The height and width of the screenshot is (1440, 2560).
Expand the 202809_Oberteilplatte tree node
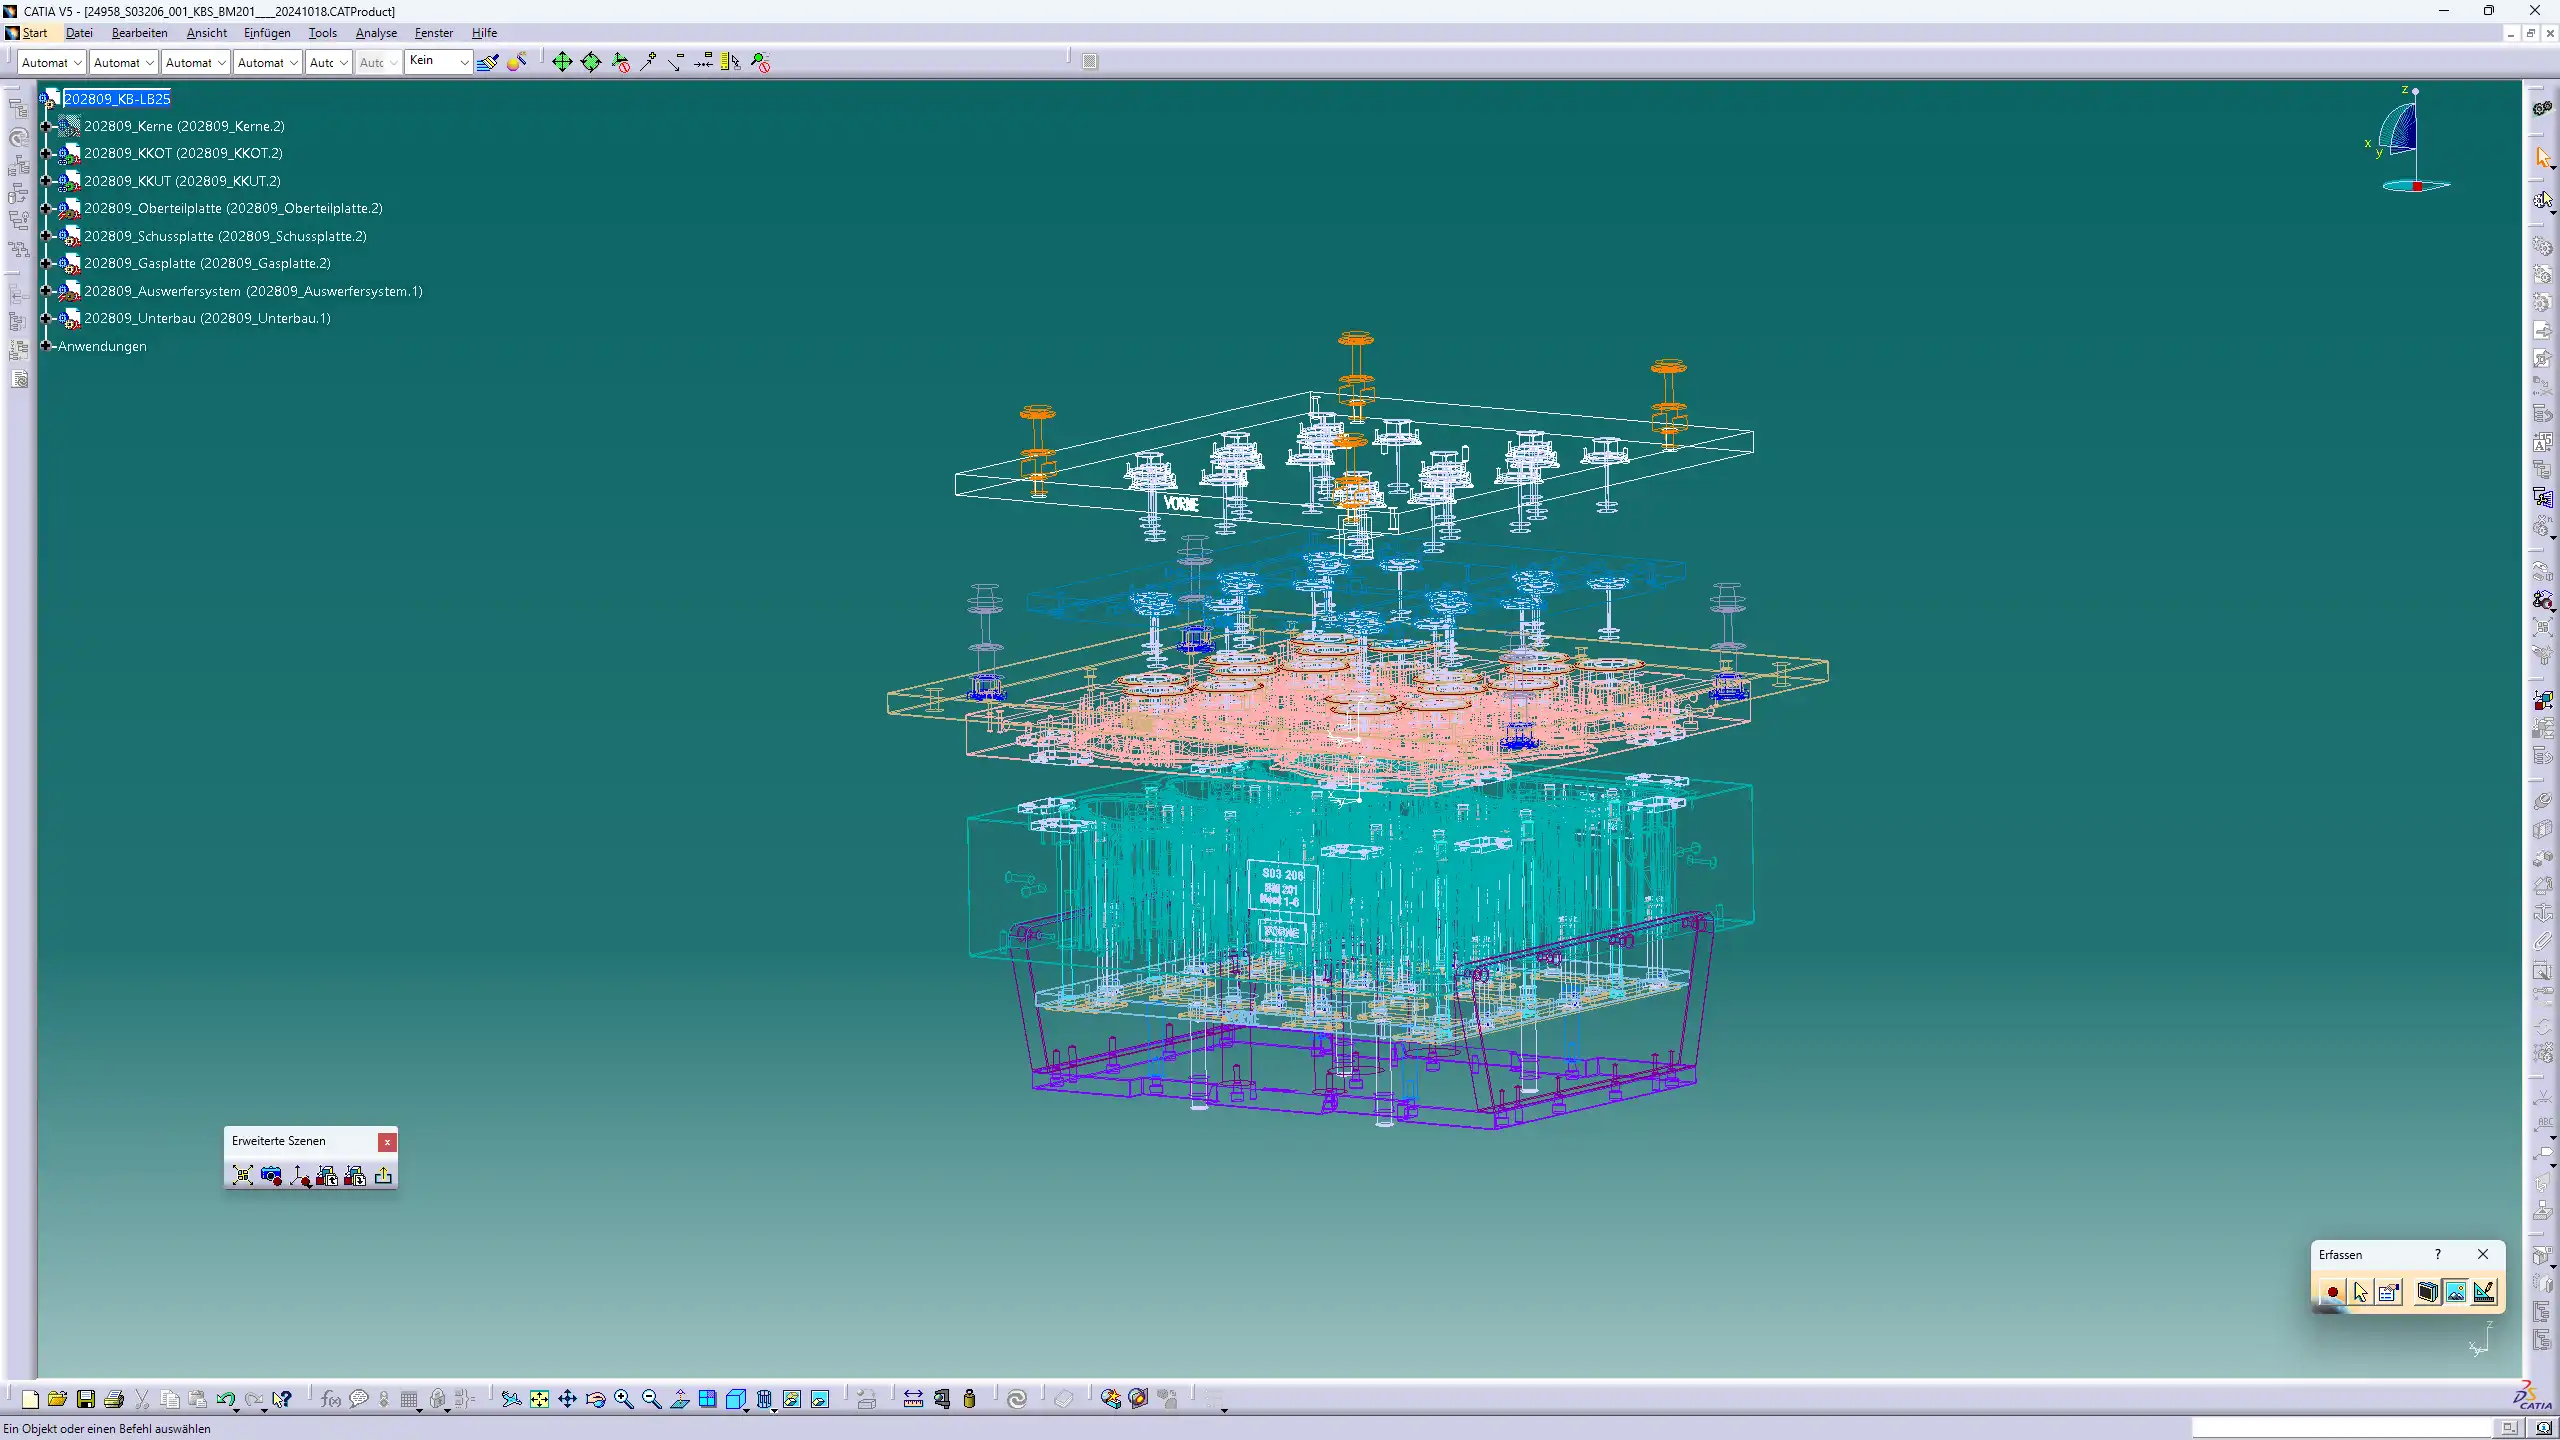(x=45, y=208)
